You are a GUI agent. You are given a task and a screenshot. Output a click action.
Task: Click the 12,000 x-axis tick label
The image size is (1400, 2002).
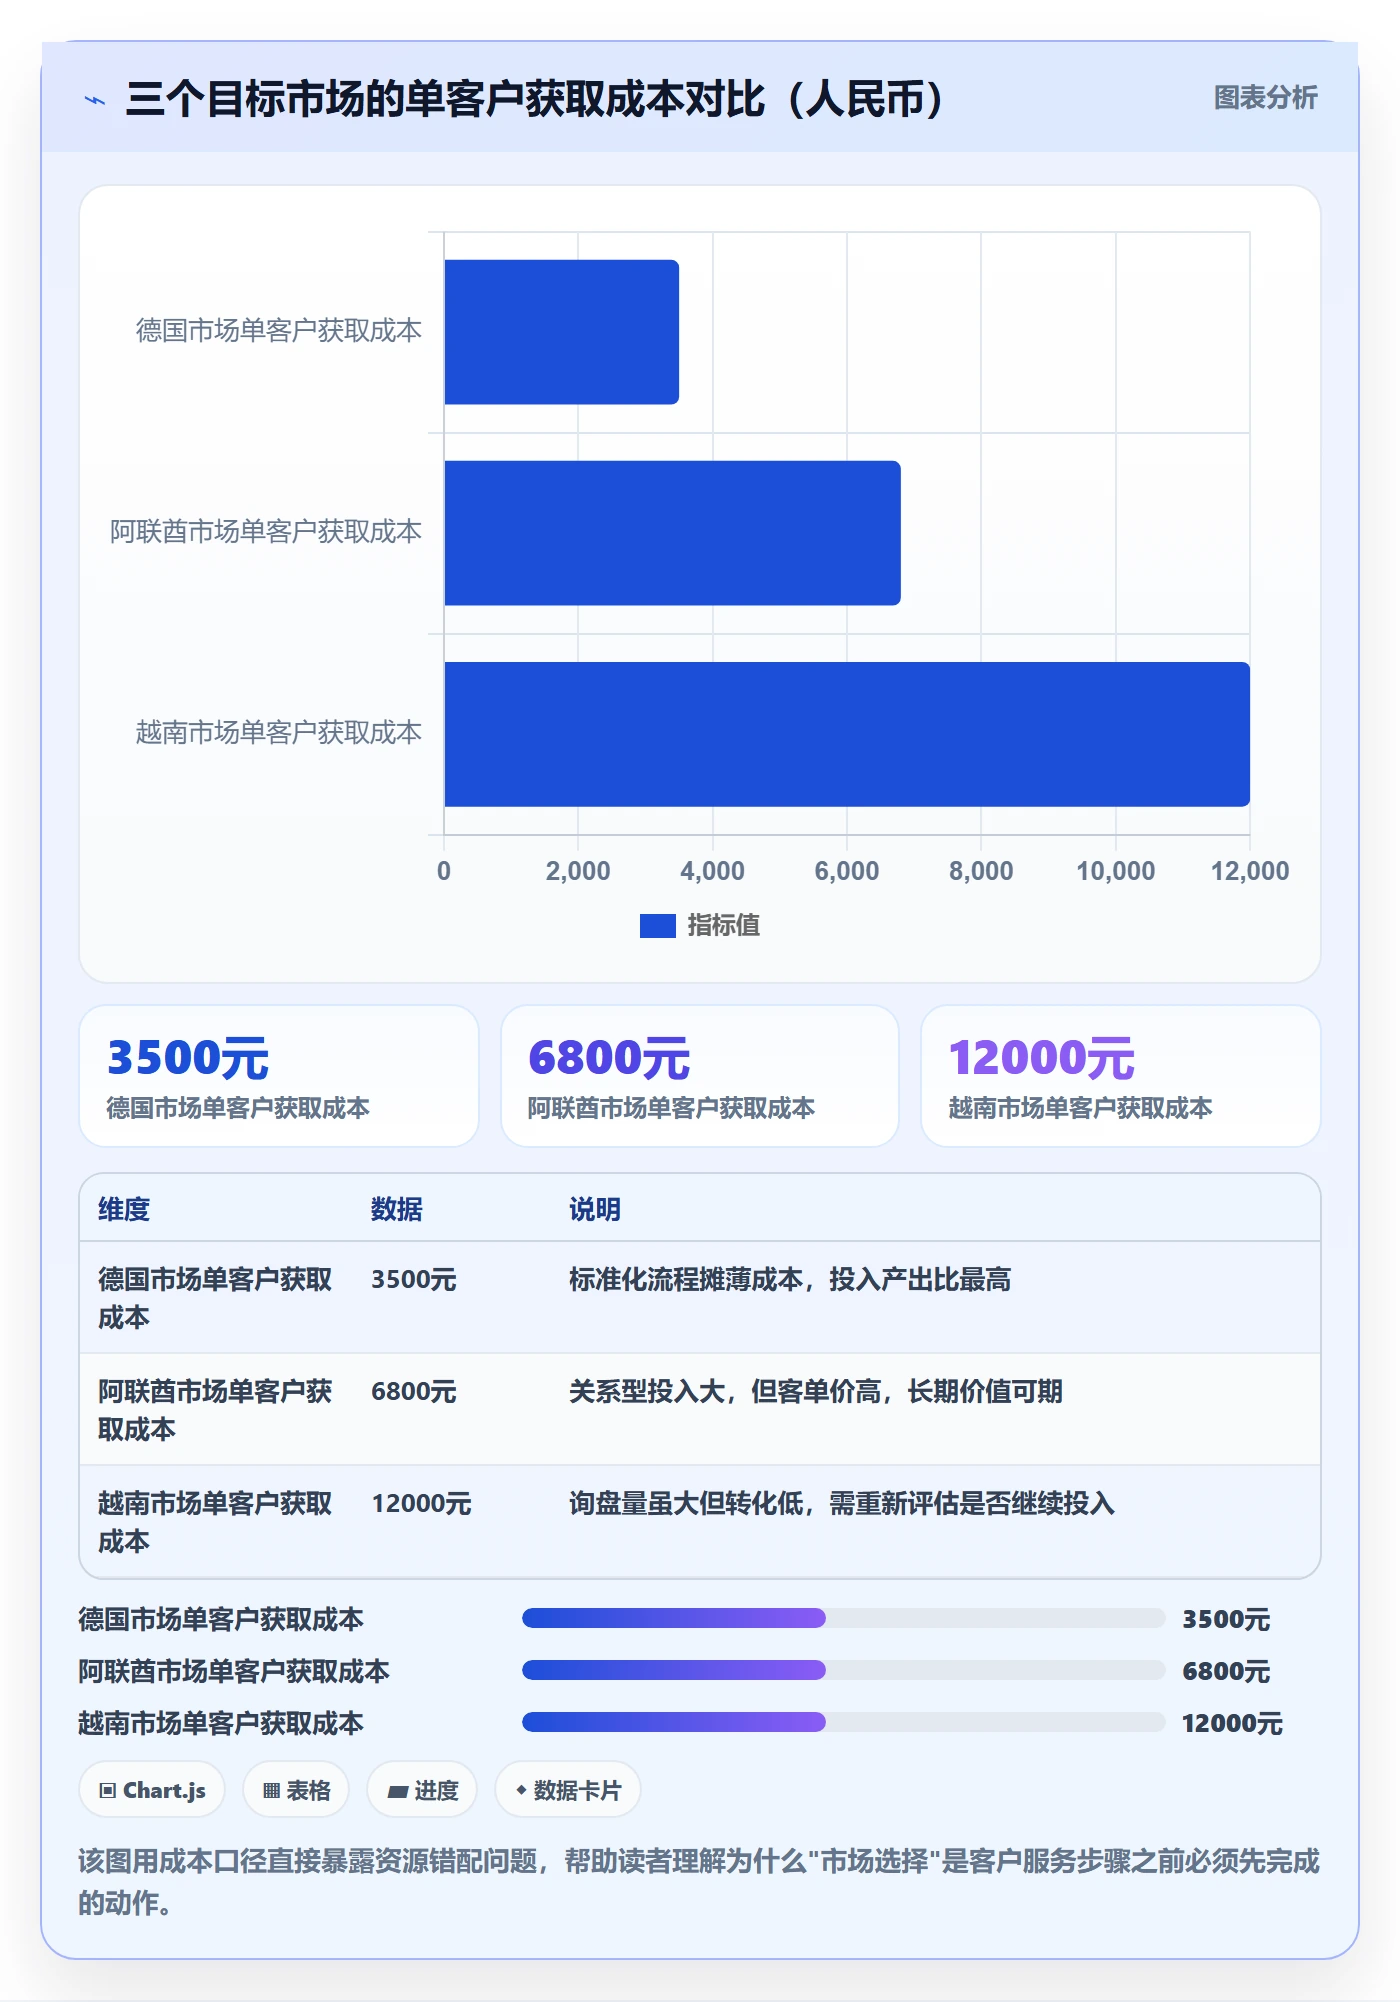pyautogui.click(x=1250, y=871)
